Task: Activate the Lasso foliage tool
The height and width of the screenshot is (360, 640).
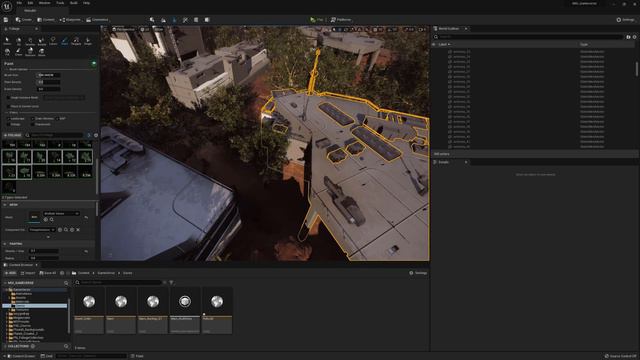Action: tap(53, 41)
